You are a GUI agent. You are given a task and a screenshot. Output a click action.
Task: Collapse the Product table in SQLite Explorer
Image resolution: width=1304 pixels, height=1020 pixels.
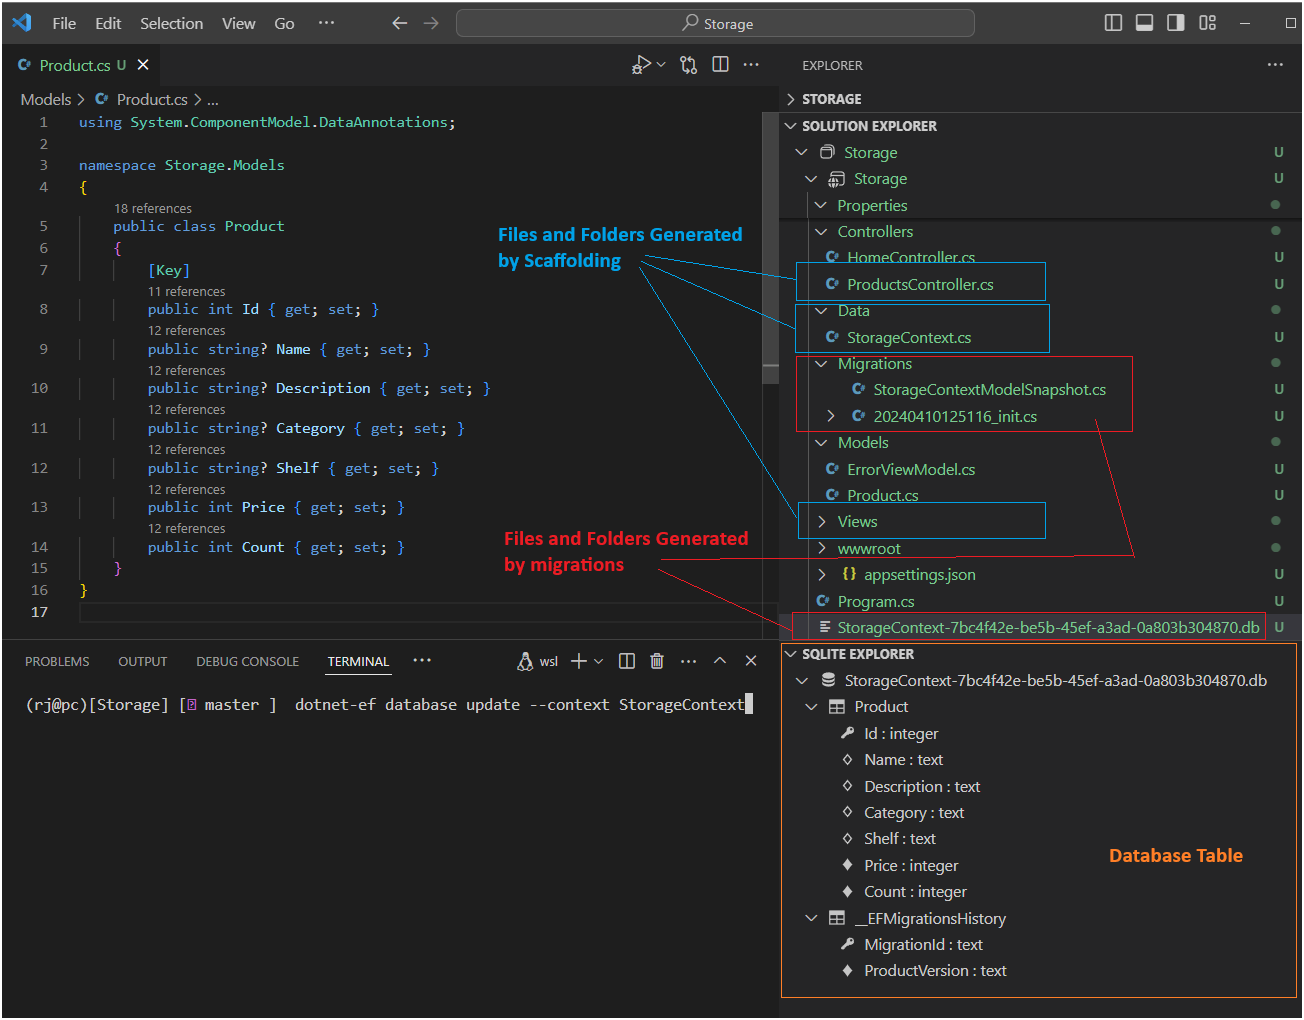coord(811,706)
